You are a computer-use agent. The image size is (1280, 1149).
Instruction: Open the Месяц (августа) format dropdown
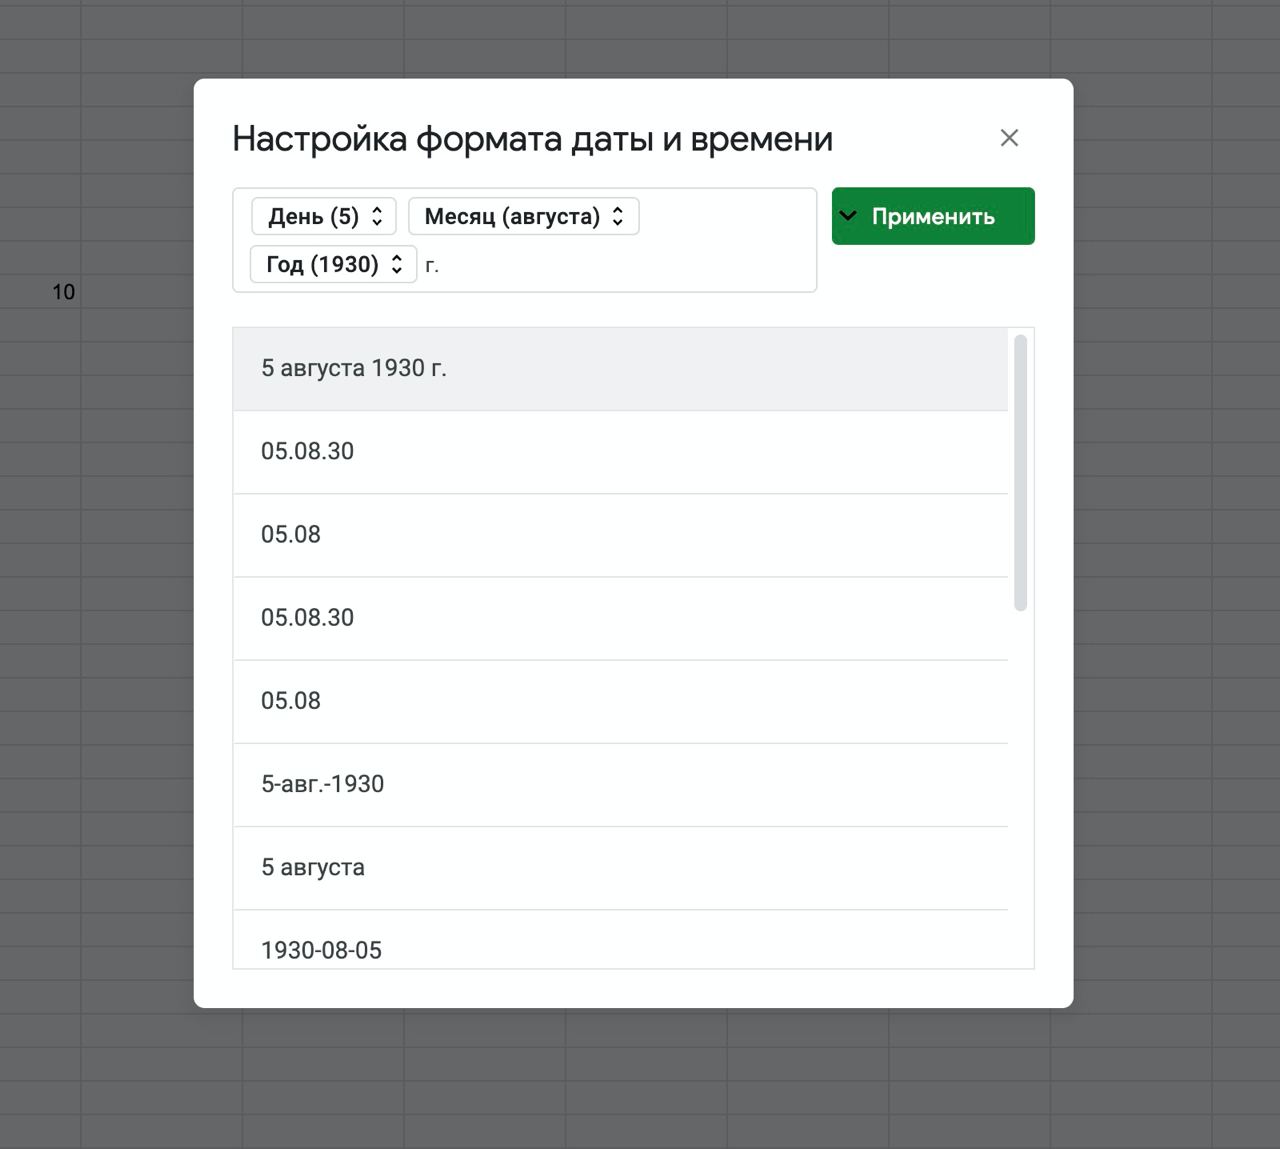(x=524, y=216)
